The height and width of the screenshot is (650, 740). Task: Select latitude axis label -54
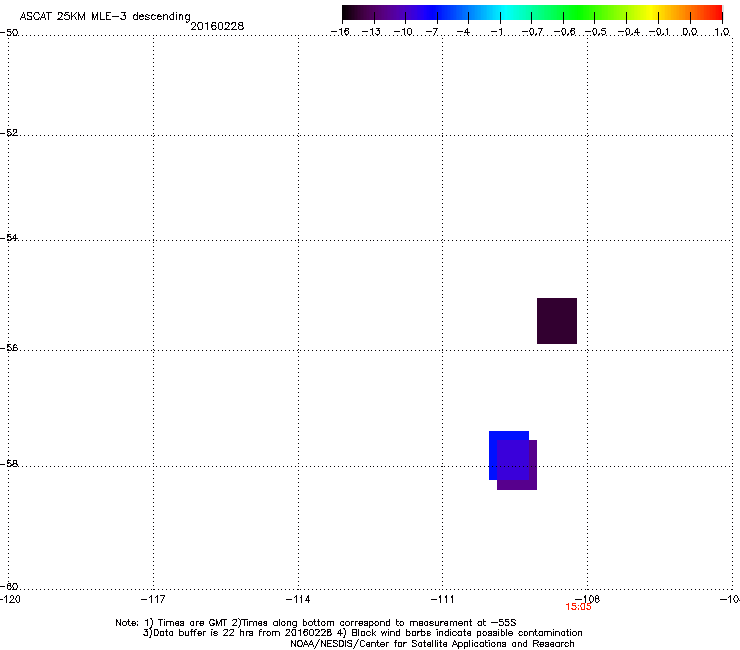(9, 237)
